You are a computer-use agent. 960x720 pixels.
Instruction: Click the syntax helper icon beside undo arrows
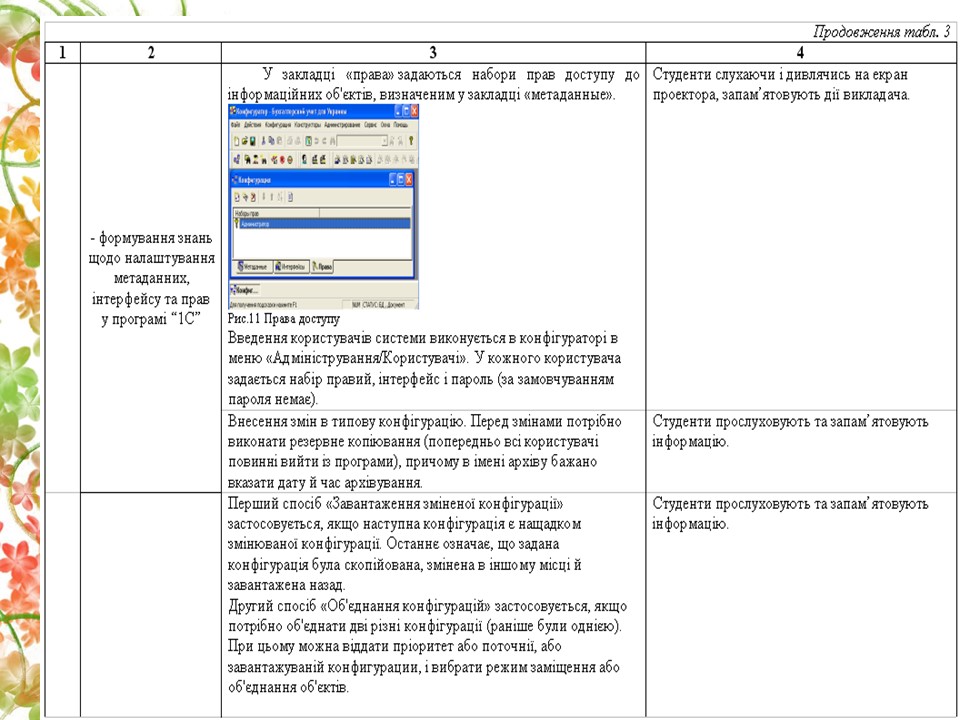point(308,142)
